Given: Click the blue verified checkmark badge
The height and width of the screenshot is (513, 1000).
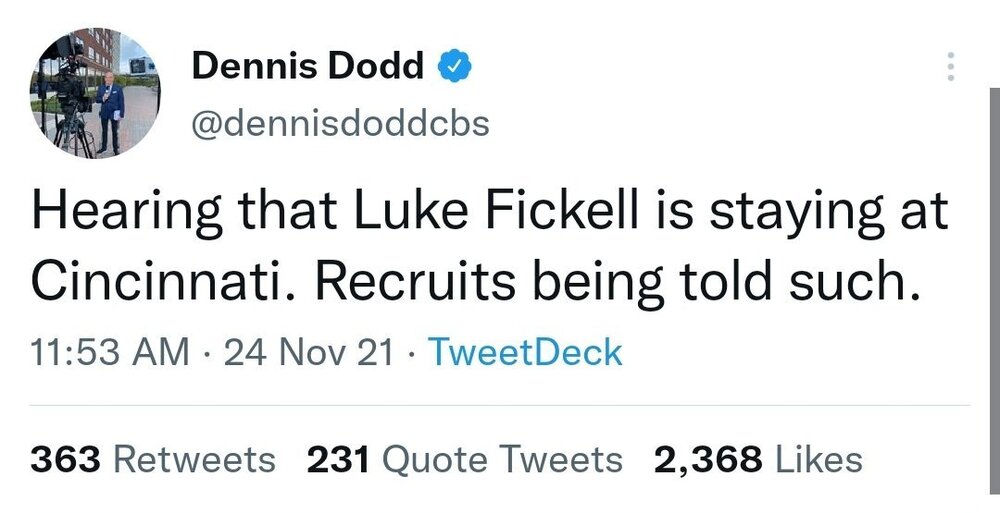Looking at the screenshot, I should (455, 66).
